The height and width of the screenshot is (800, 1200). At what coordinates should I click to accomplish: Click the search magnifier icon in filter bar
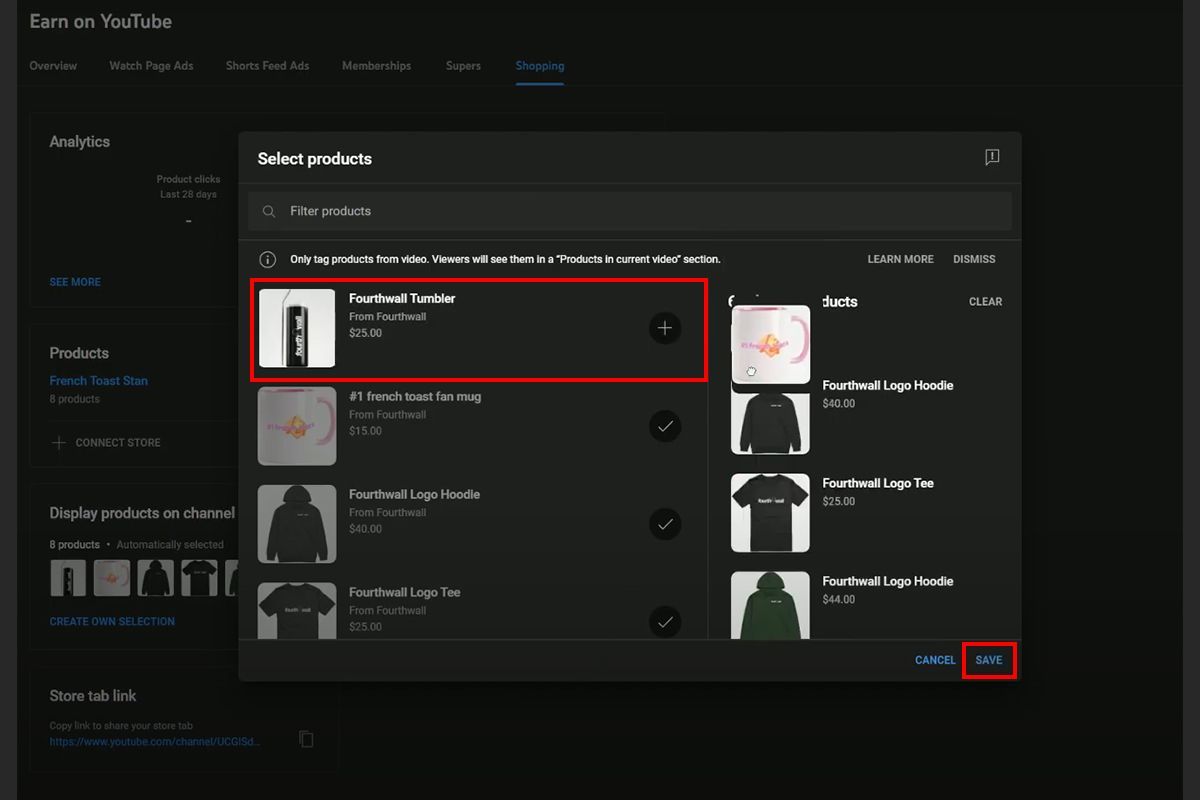click(x=269, y=212)
